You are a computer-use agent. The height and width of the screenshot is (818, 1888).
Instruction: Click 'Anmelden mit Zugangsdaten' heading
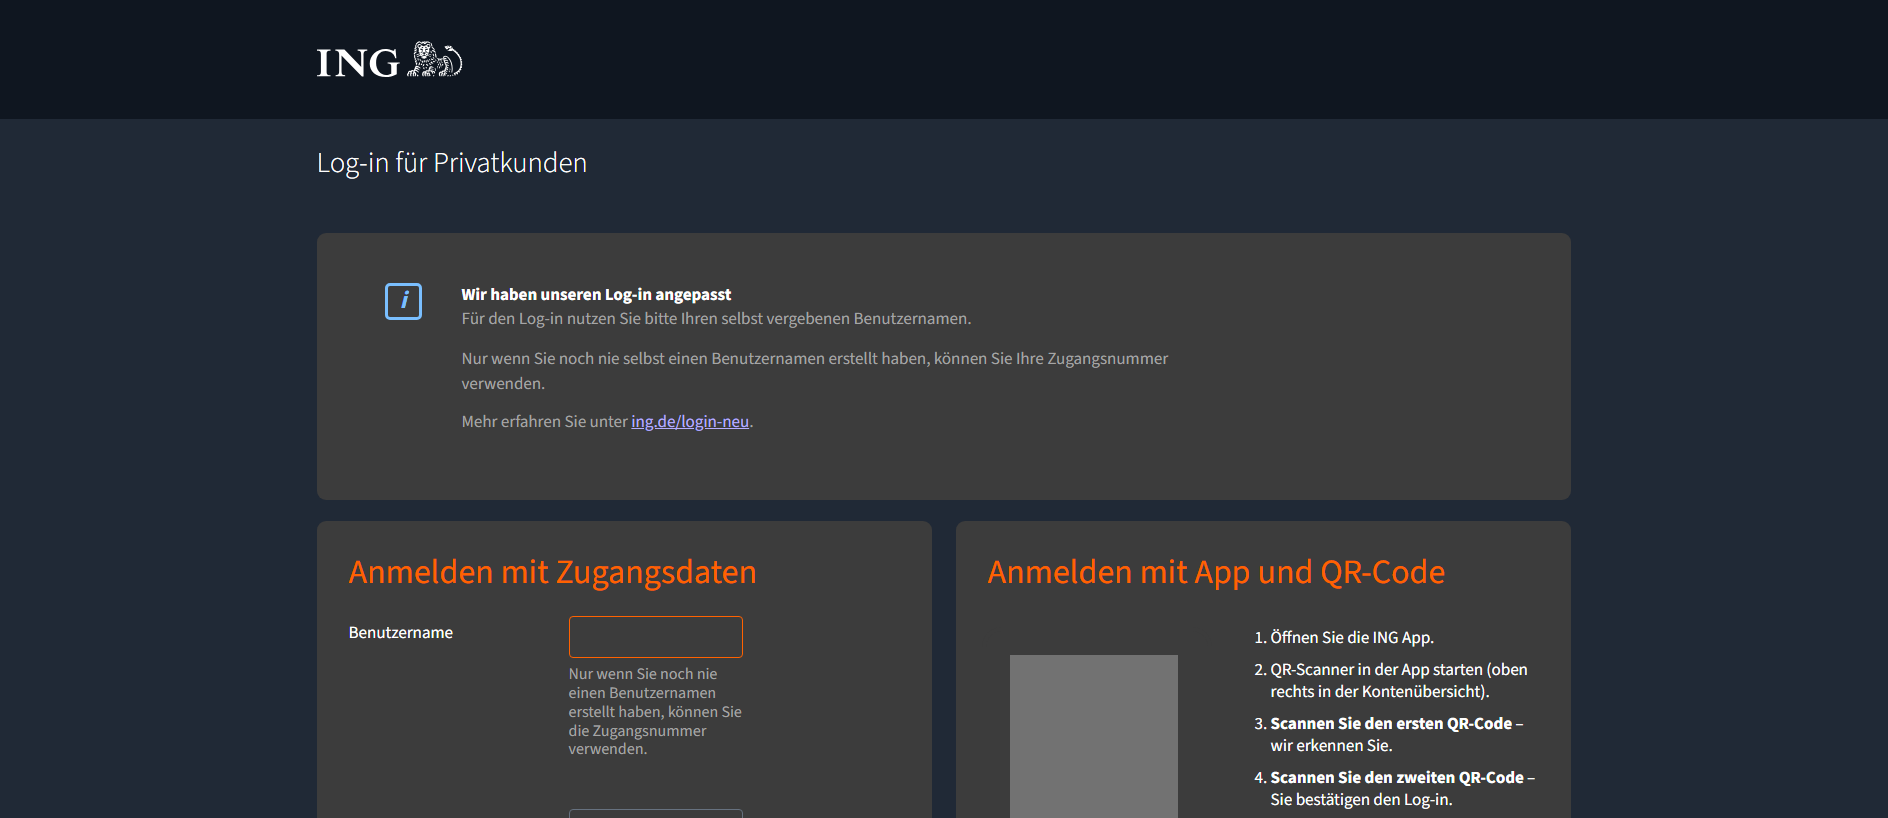(x=552, y=572)
